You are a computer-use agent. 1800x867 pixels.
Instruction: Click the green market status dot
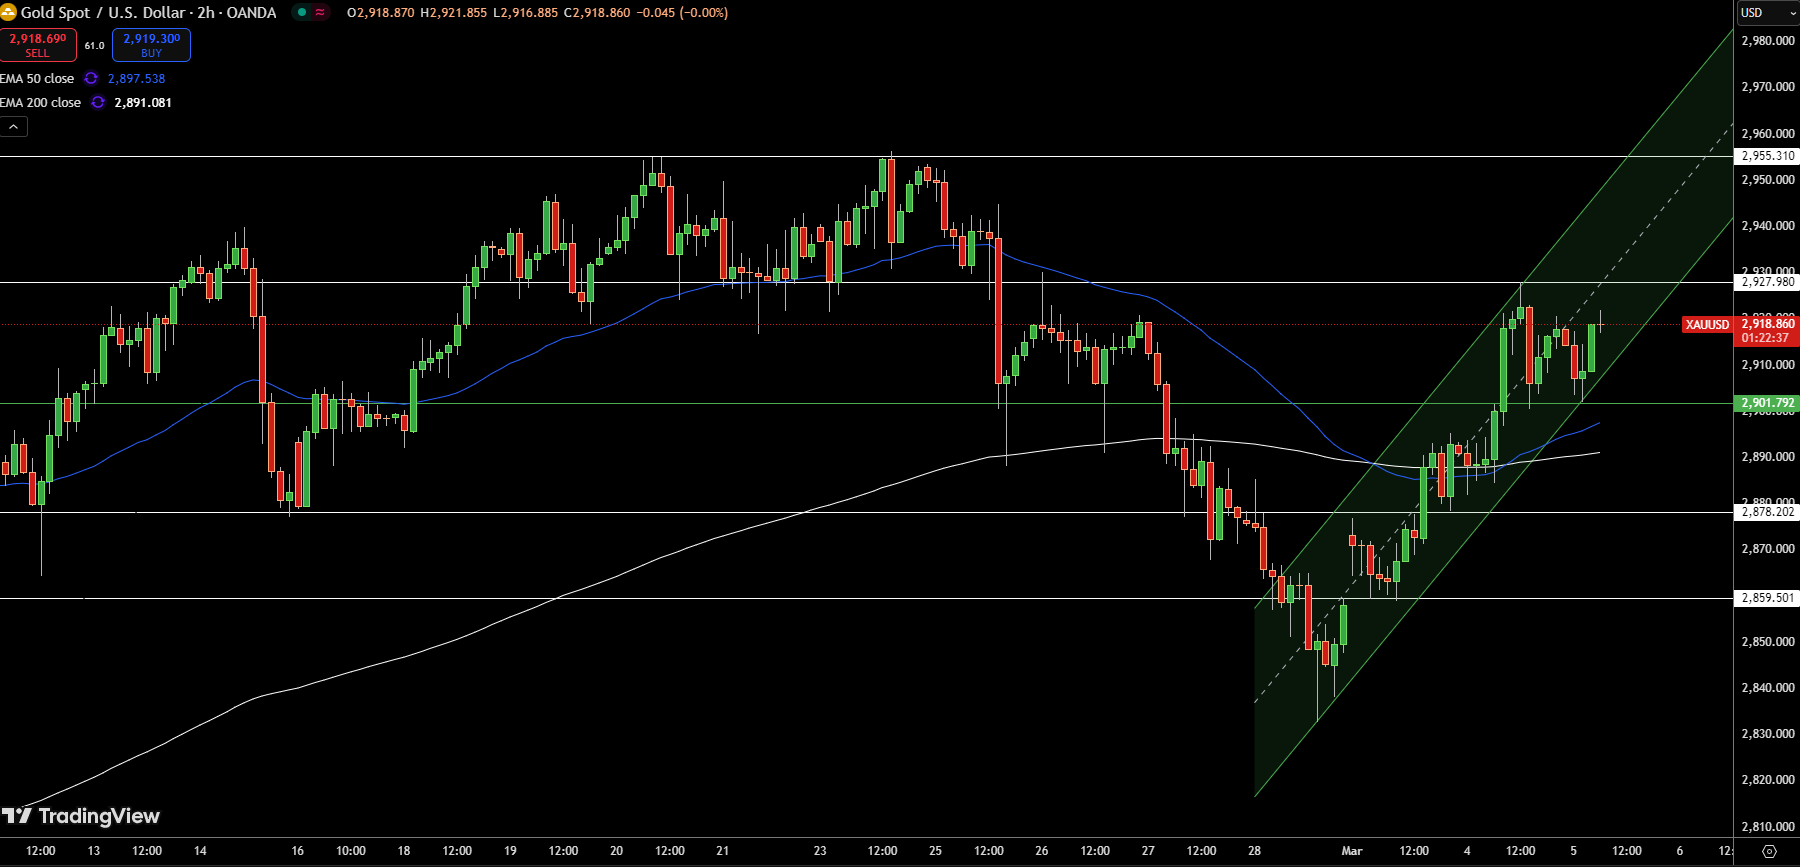[x=301, y=13]
